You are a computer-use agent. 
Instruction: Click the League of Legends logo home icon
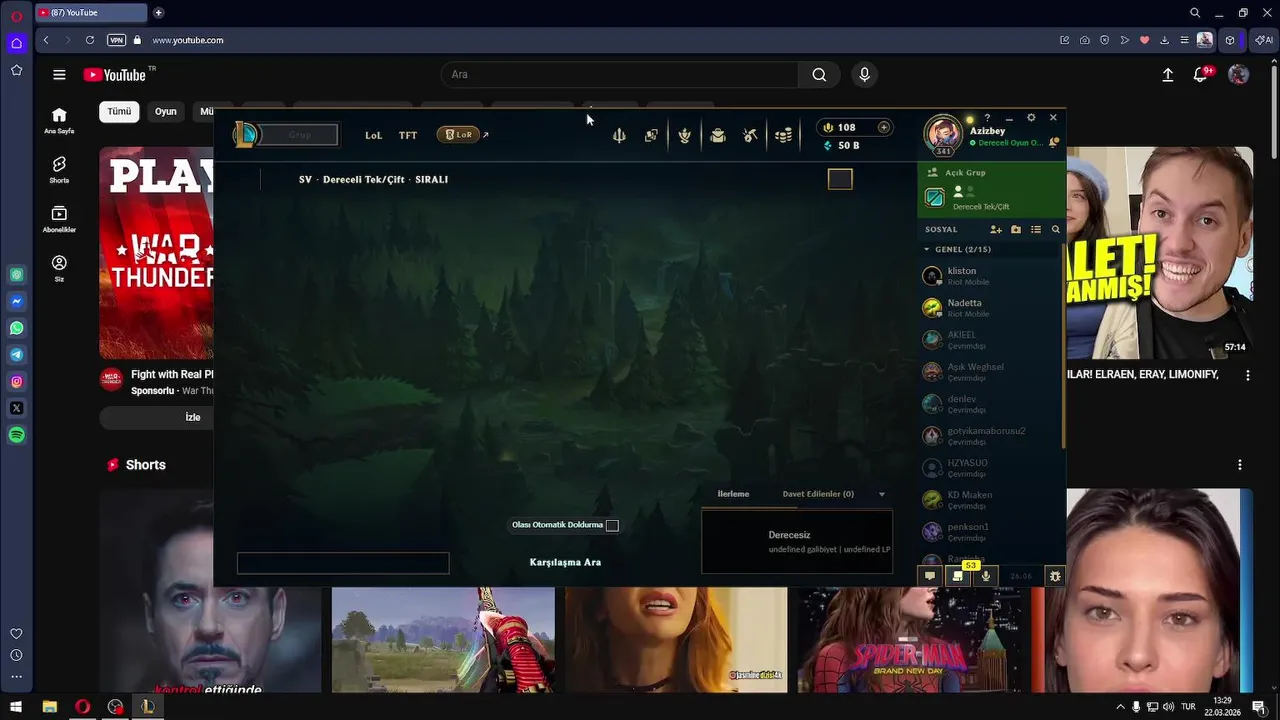coord(245,134)
